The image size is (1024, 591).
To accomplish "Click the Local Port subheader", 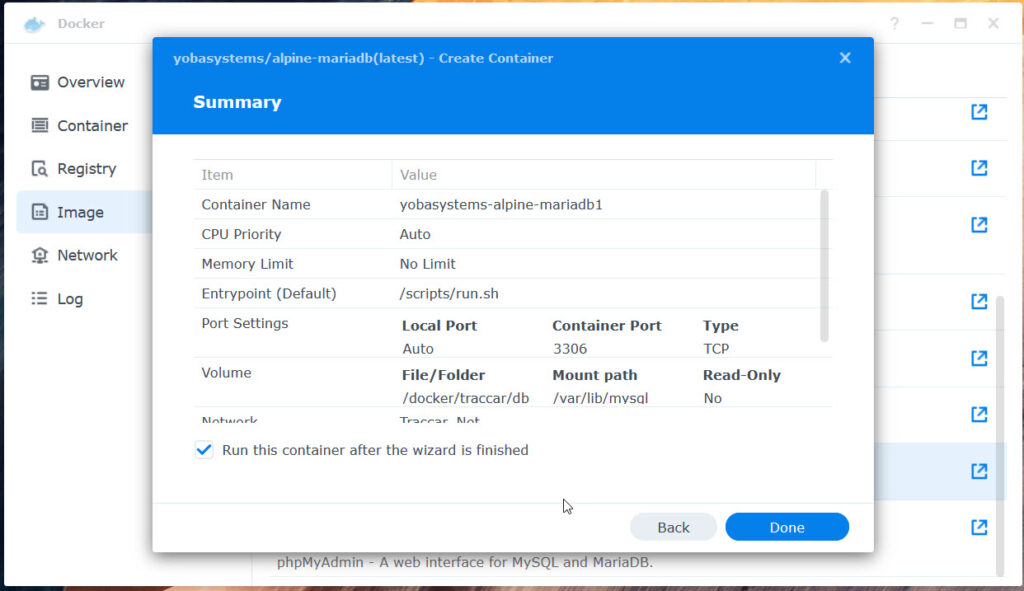I will (440, 325).
